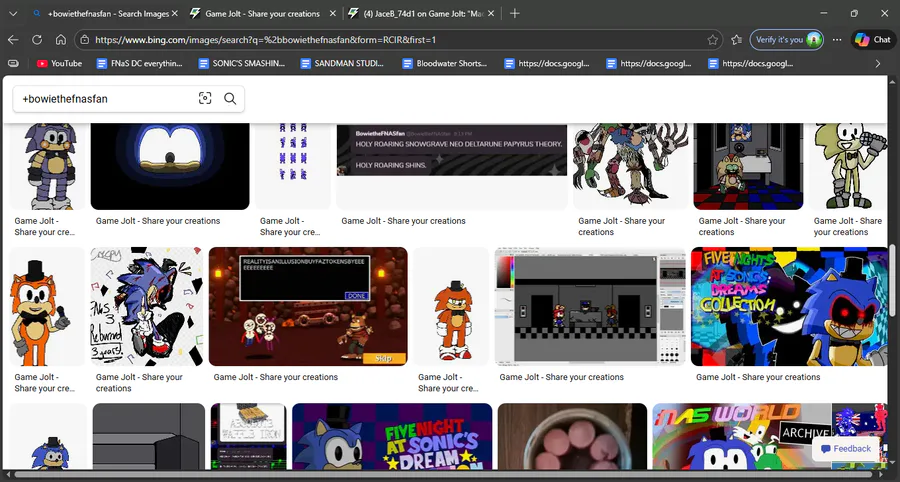Open the glowing blue eye thumbnail
The width and height of the screenshot is (900, 482).
point(170,166)
